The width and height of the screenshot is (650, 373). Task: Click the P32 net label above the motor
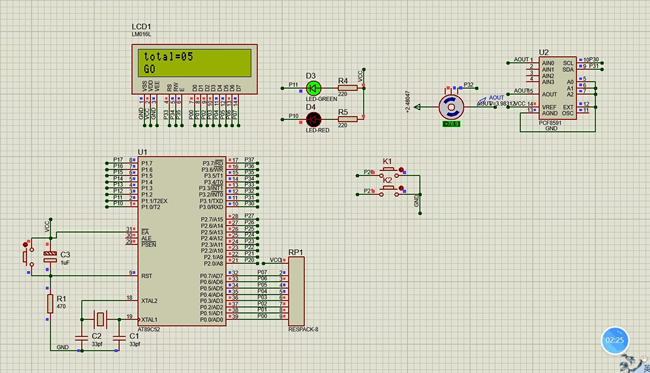coord(468,85)
